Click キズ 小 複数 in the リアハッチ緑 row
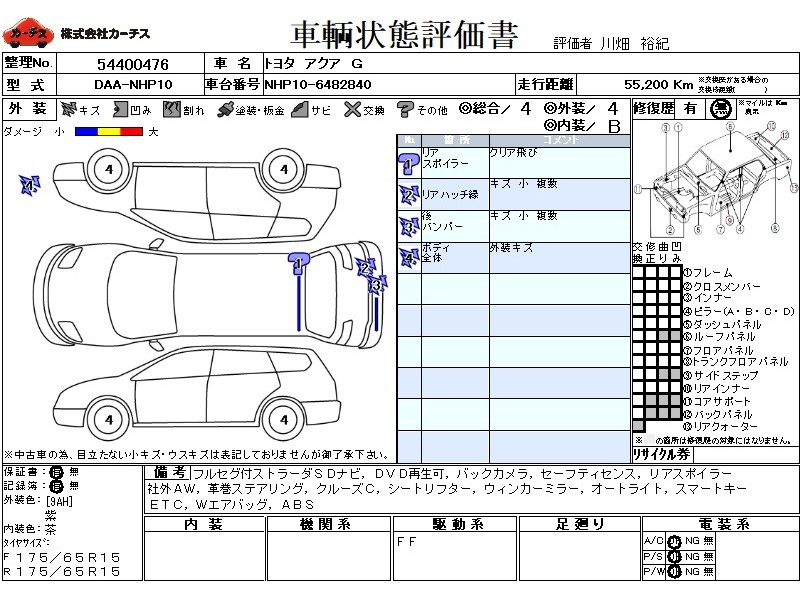Viewport: 800px width, 600px height. click(x=523, y=184)
